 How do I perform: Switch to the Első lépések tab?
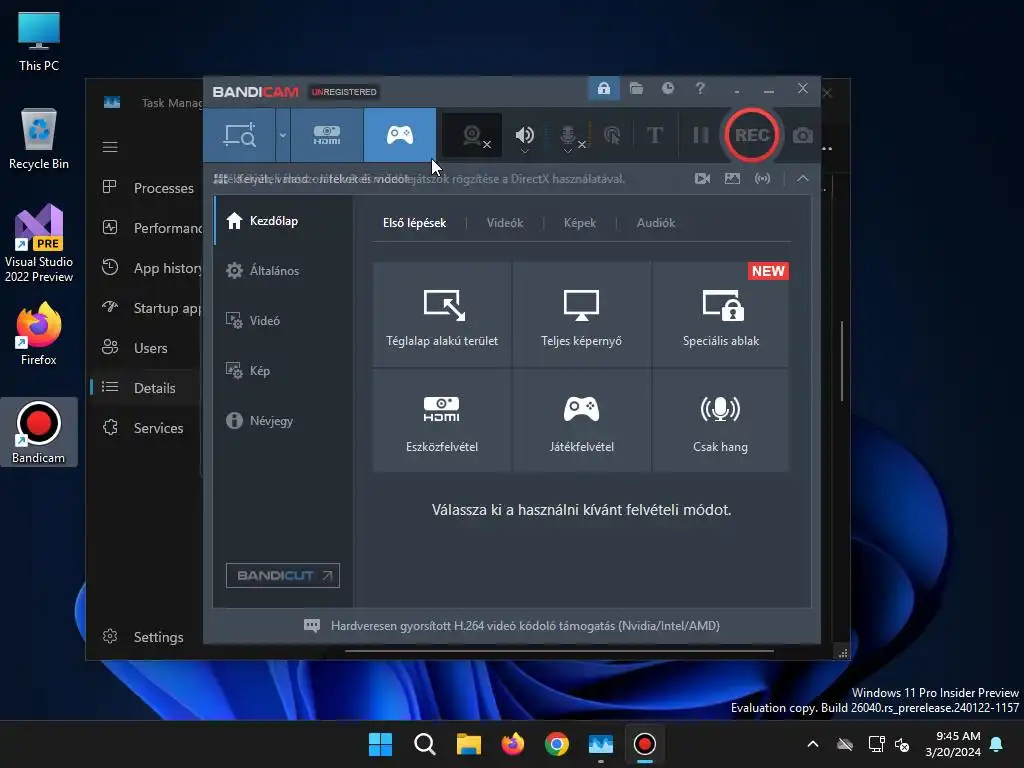414,223
